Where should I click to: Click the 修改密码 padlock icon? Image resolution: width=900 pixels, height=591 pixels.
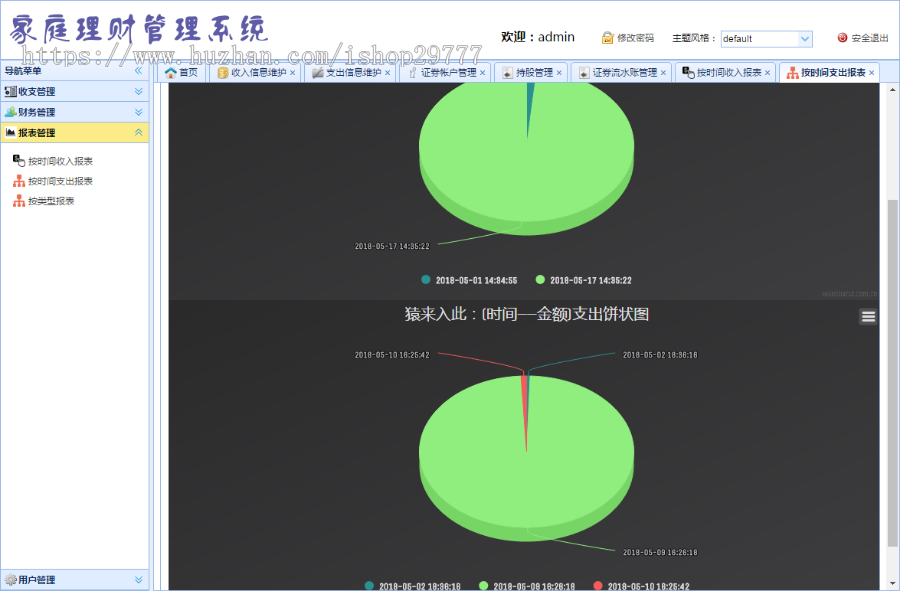click(608, 38)
